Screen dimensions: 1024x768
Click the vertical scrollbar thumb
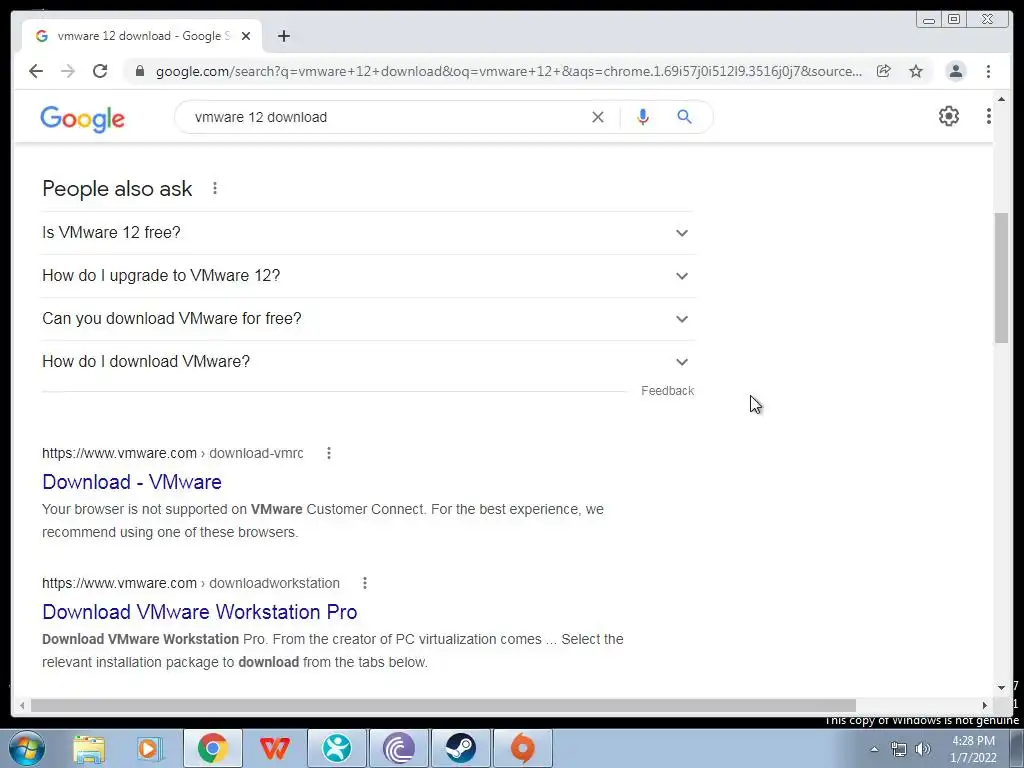1001,278
